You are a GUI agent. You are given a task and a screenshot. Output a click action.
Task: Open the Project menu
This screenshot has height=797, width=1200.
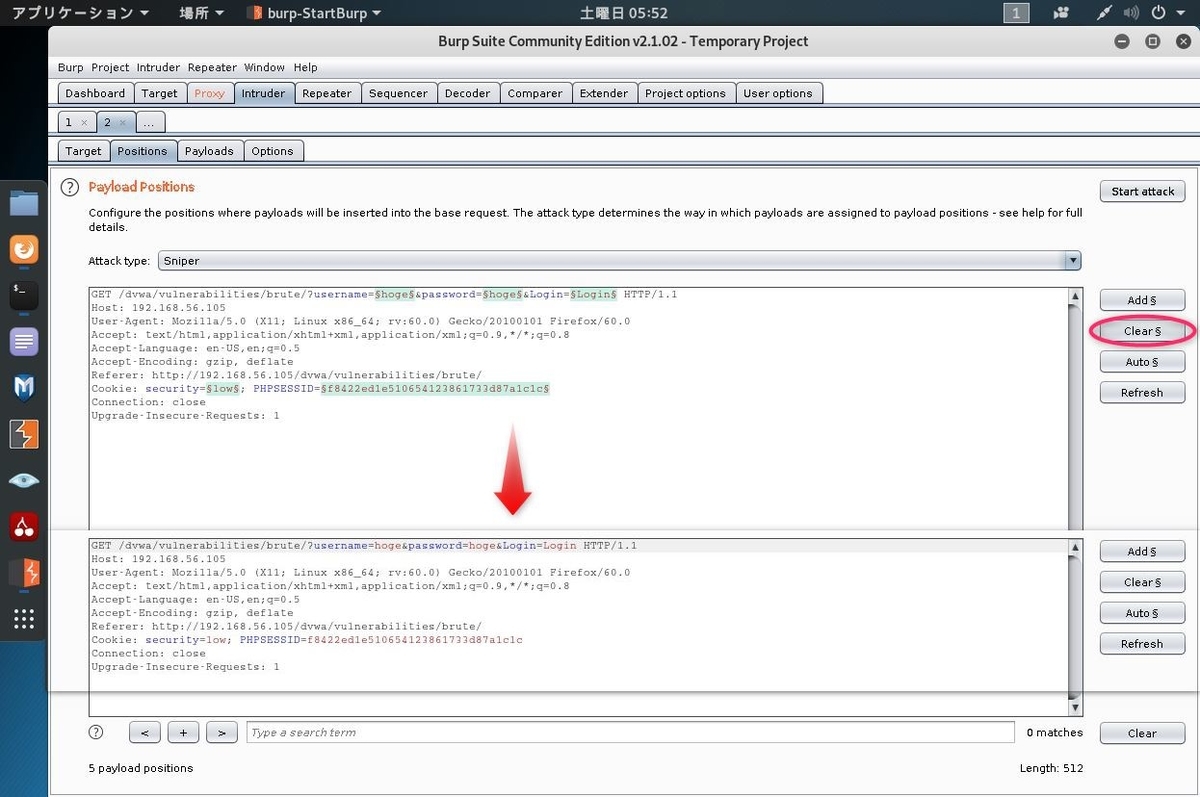(110, 67)
